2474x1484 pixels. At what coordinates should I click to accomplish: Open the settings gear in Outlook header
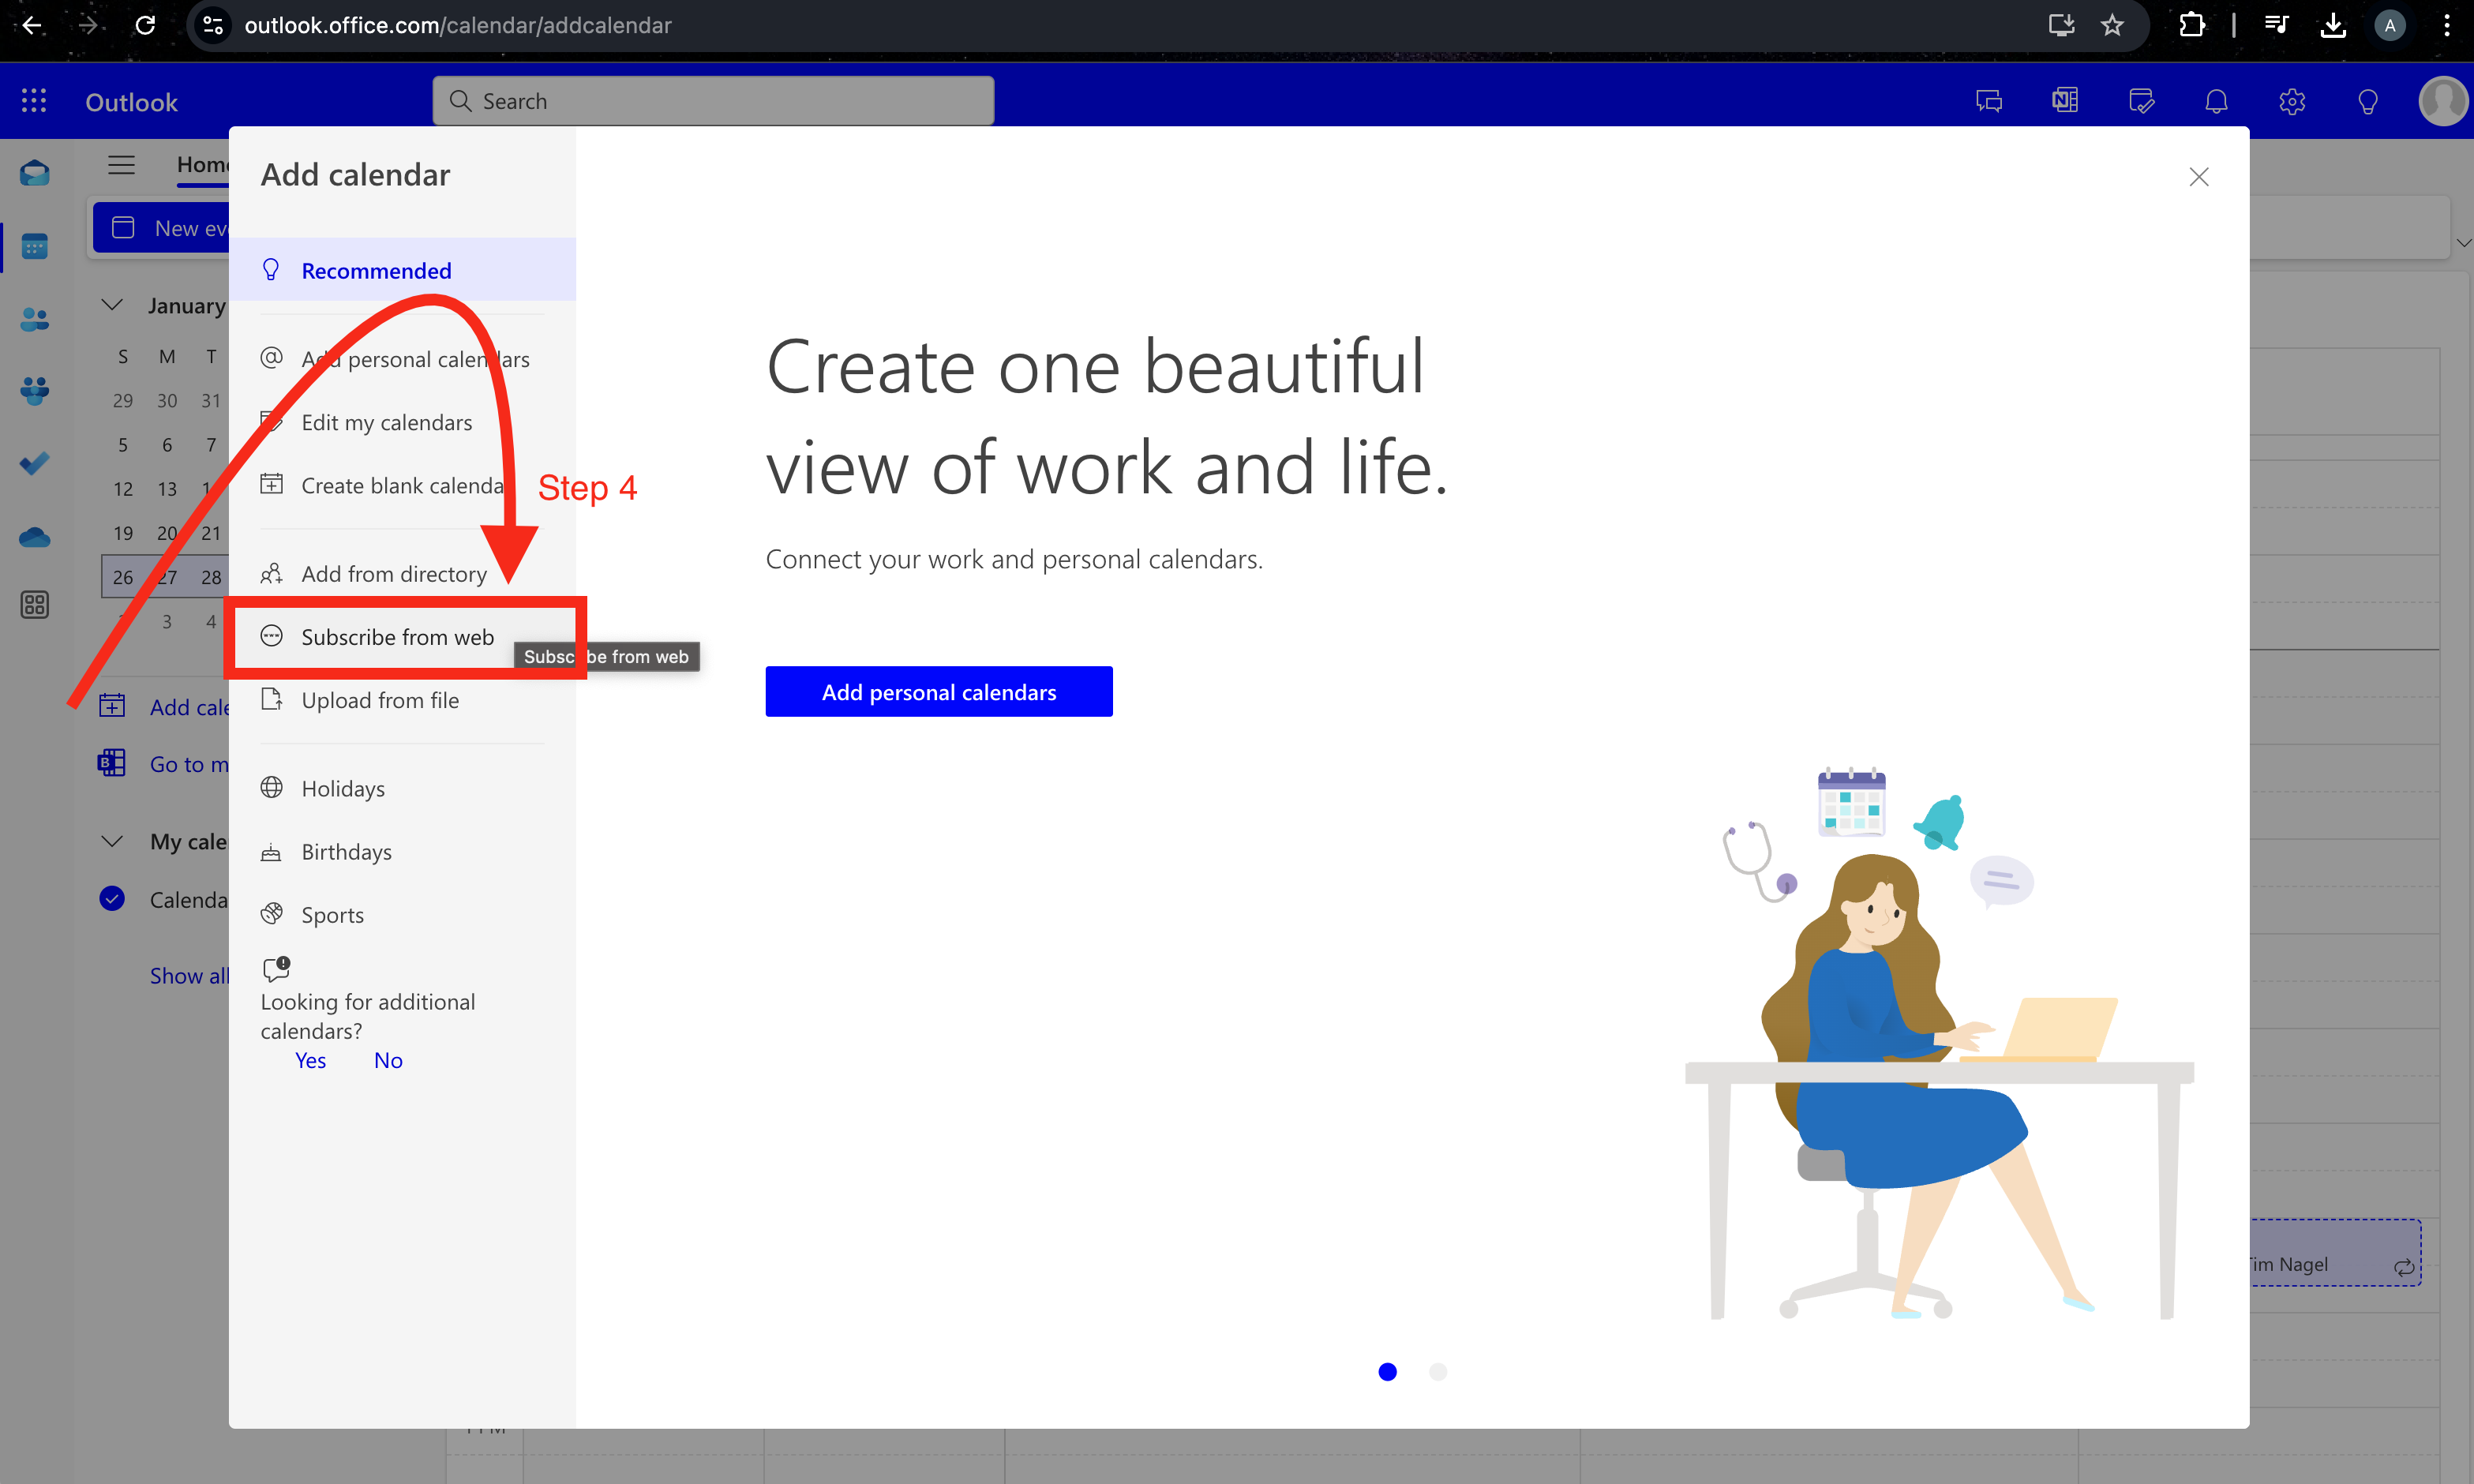[x=2292, y=101]
